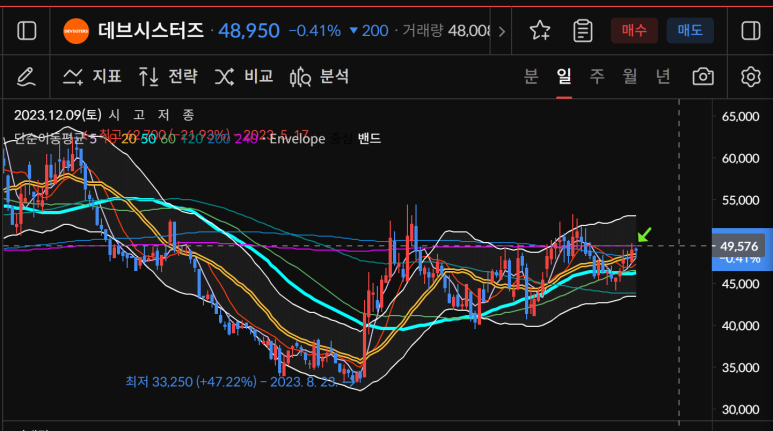Expand stock info with the chevron arrow
Viewport: 773px width, 431px height.
[502, 32]
